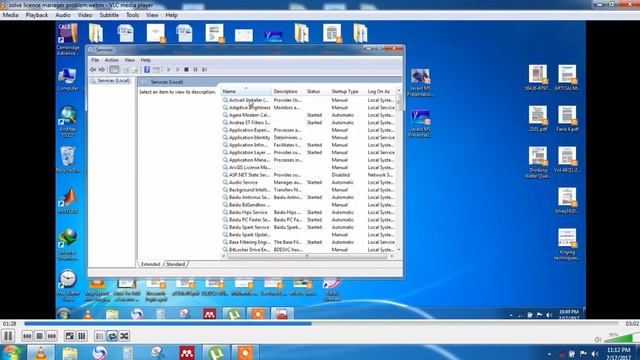
Task: Open uTorrent from the bottom taskbar
Action: (216, 352)
